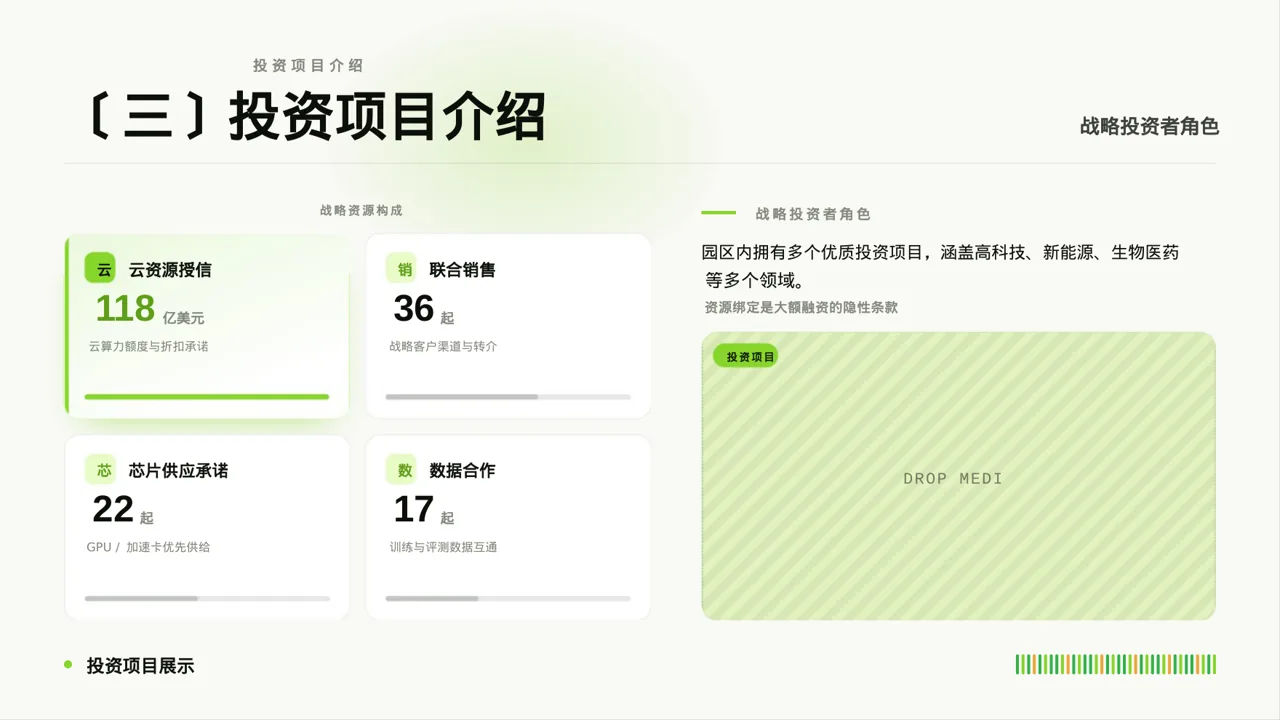
Task: Select the small 投资项目介绍 subtitle above heading
Action: [x=308, y=65]
